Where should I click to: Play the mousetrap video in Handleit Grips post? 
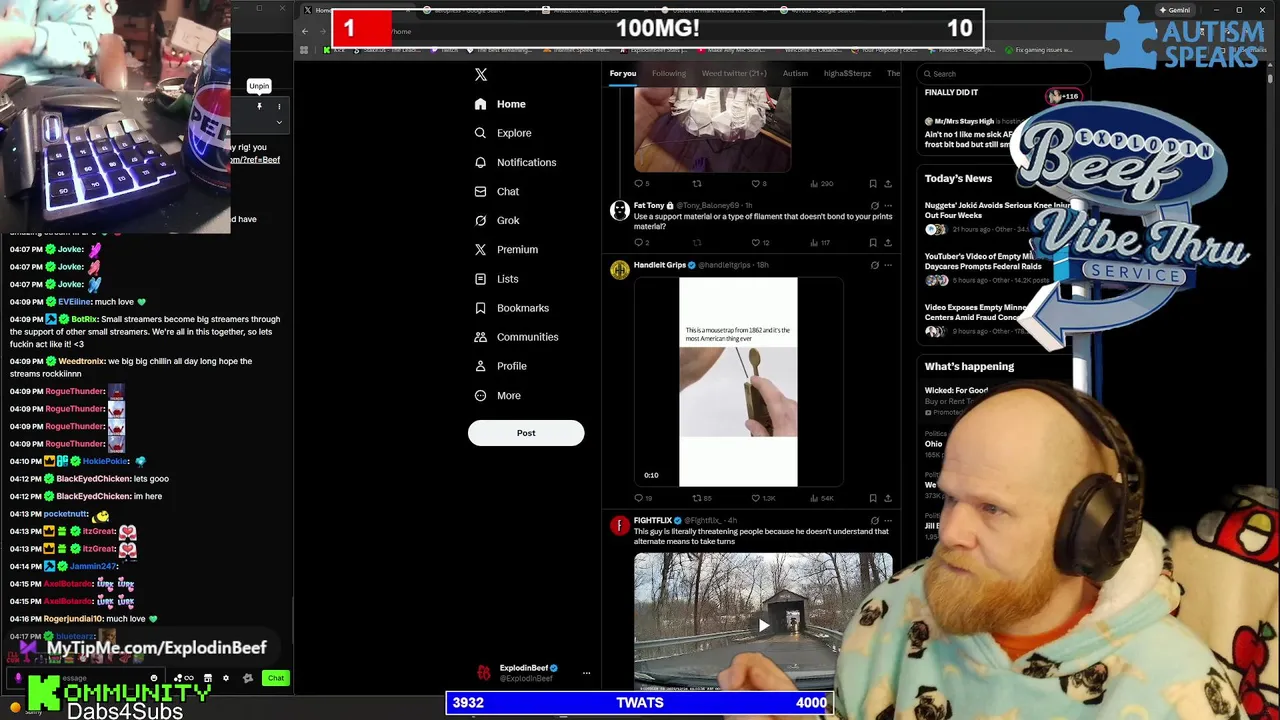(x=738, y=382)
